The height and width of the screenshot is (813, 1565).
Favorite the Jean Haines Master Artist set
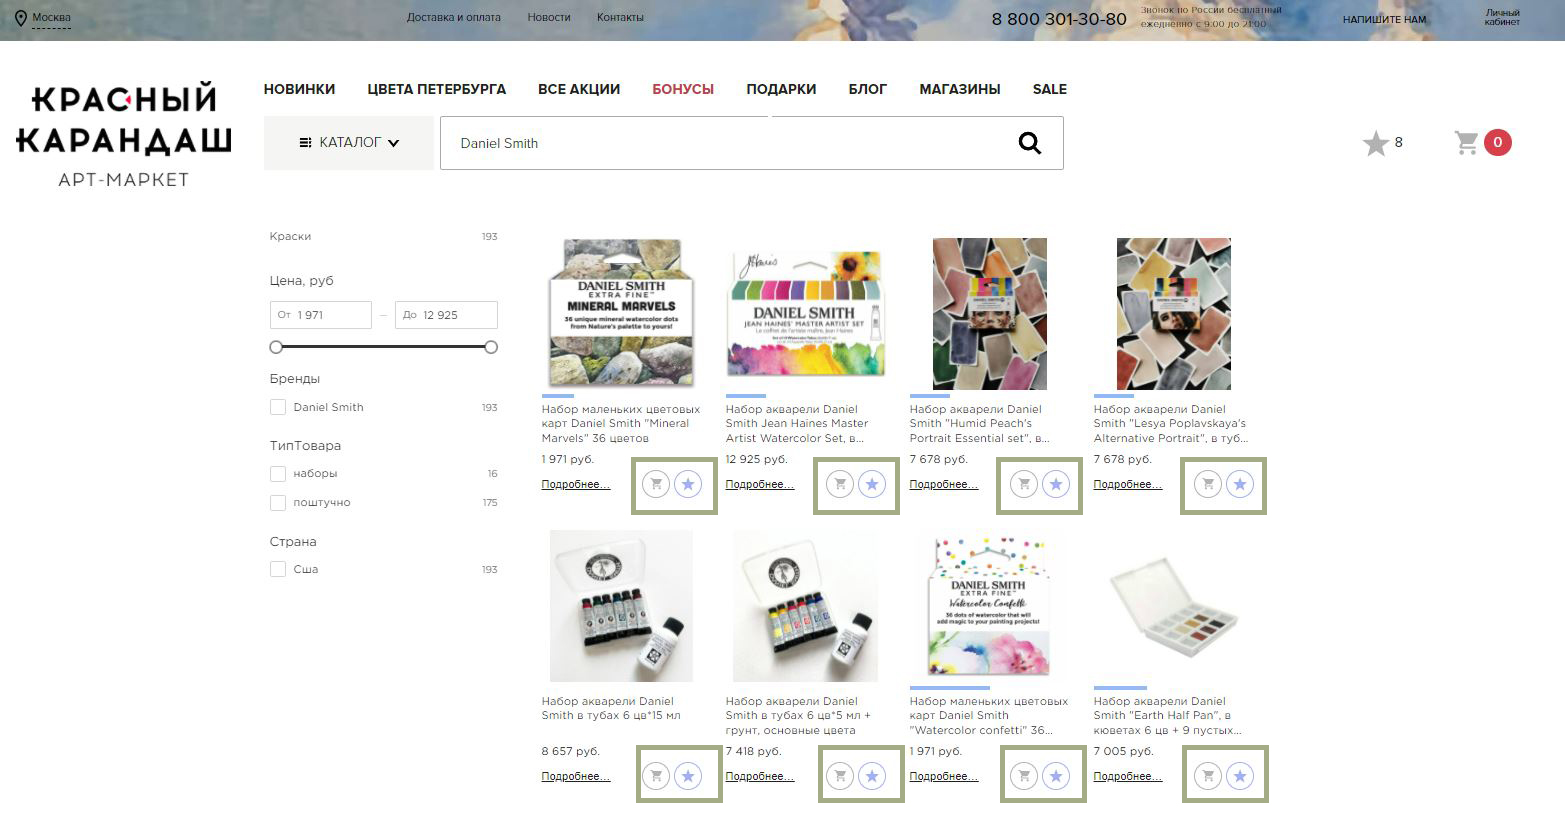point(872,485)
